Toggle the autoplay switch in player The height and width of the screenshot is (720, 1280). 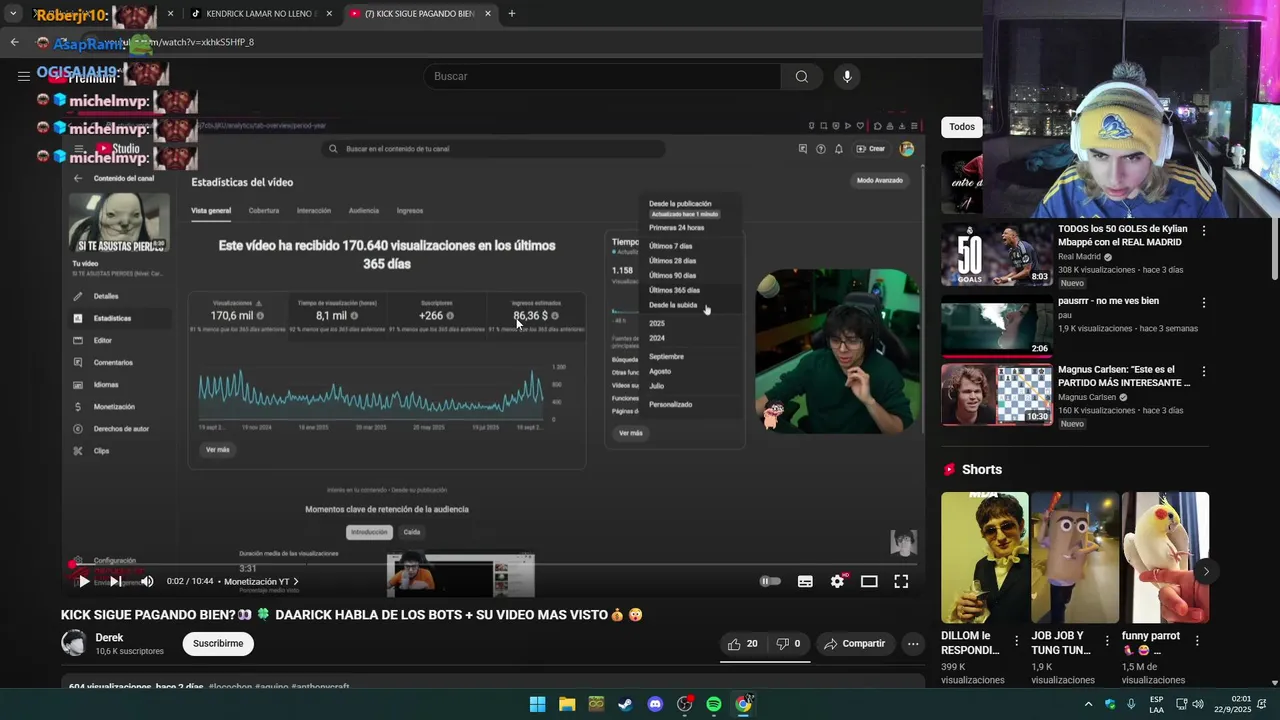click(x=770, y=581)
